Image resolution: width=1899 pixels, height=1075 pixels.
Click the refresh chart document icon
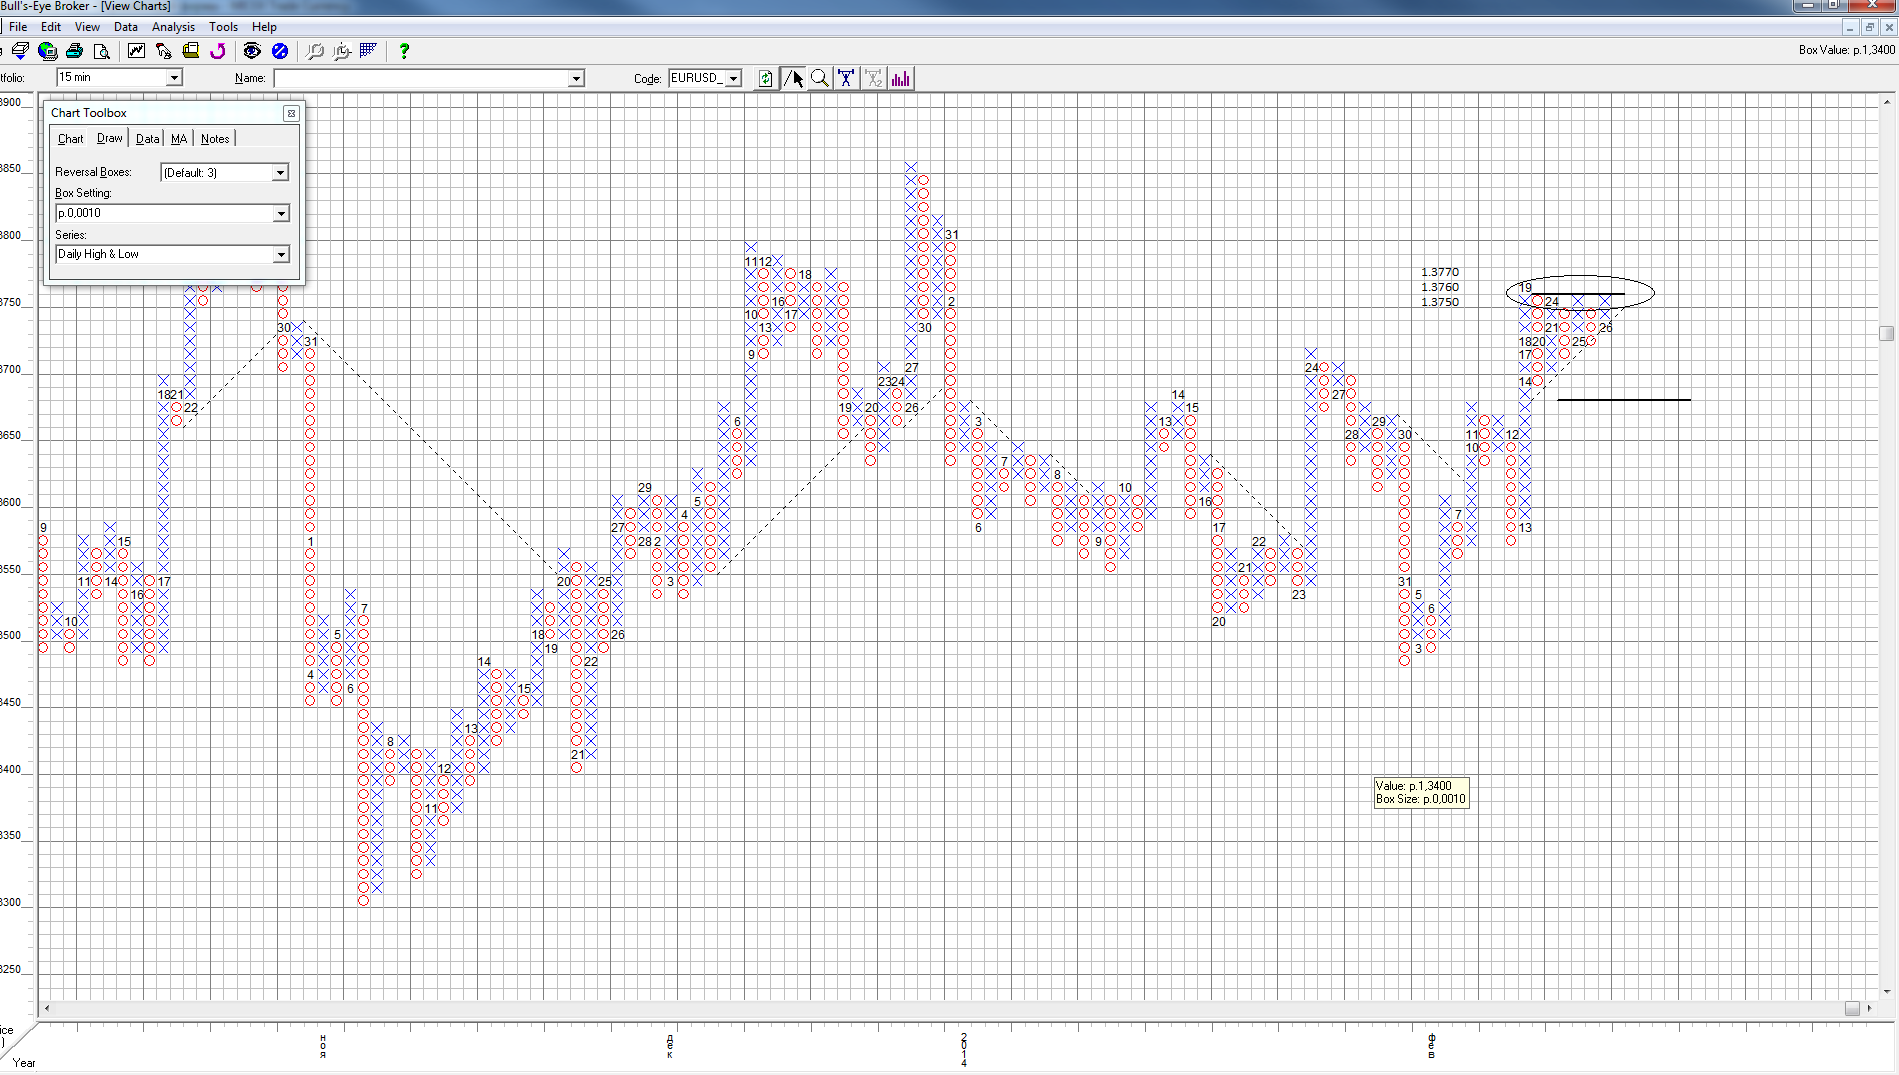[x=766, y=78]
